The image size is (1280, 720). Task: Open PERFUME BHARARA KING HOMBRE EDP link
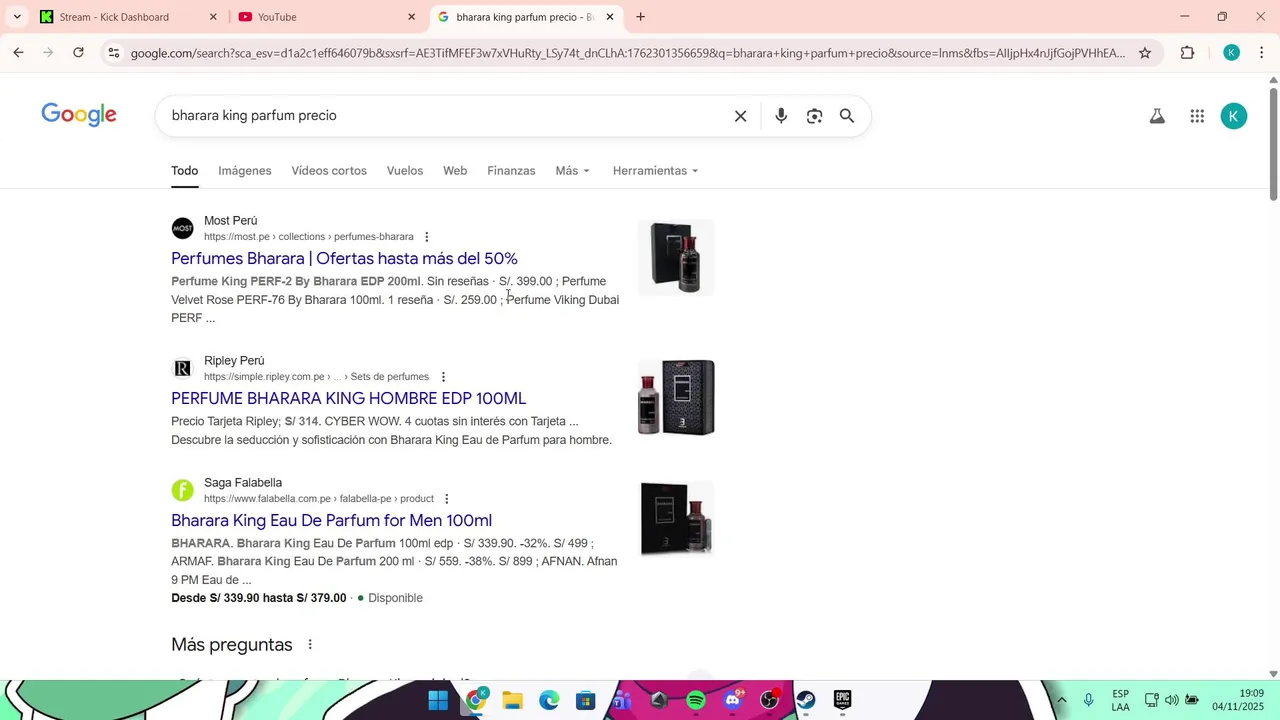coord(348,399)
